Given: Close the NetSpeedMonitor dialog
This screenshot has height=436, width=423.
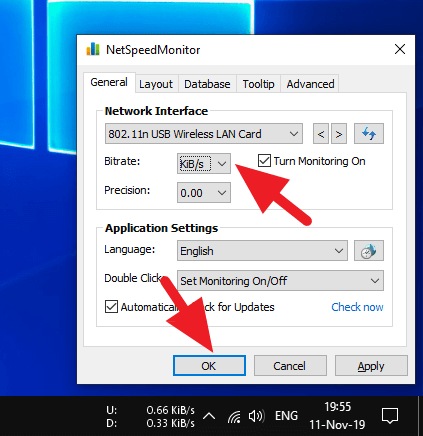Looking at the screenshot, I should pos(400,49).
